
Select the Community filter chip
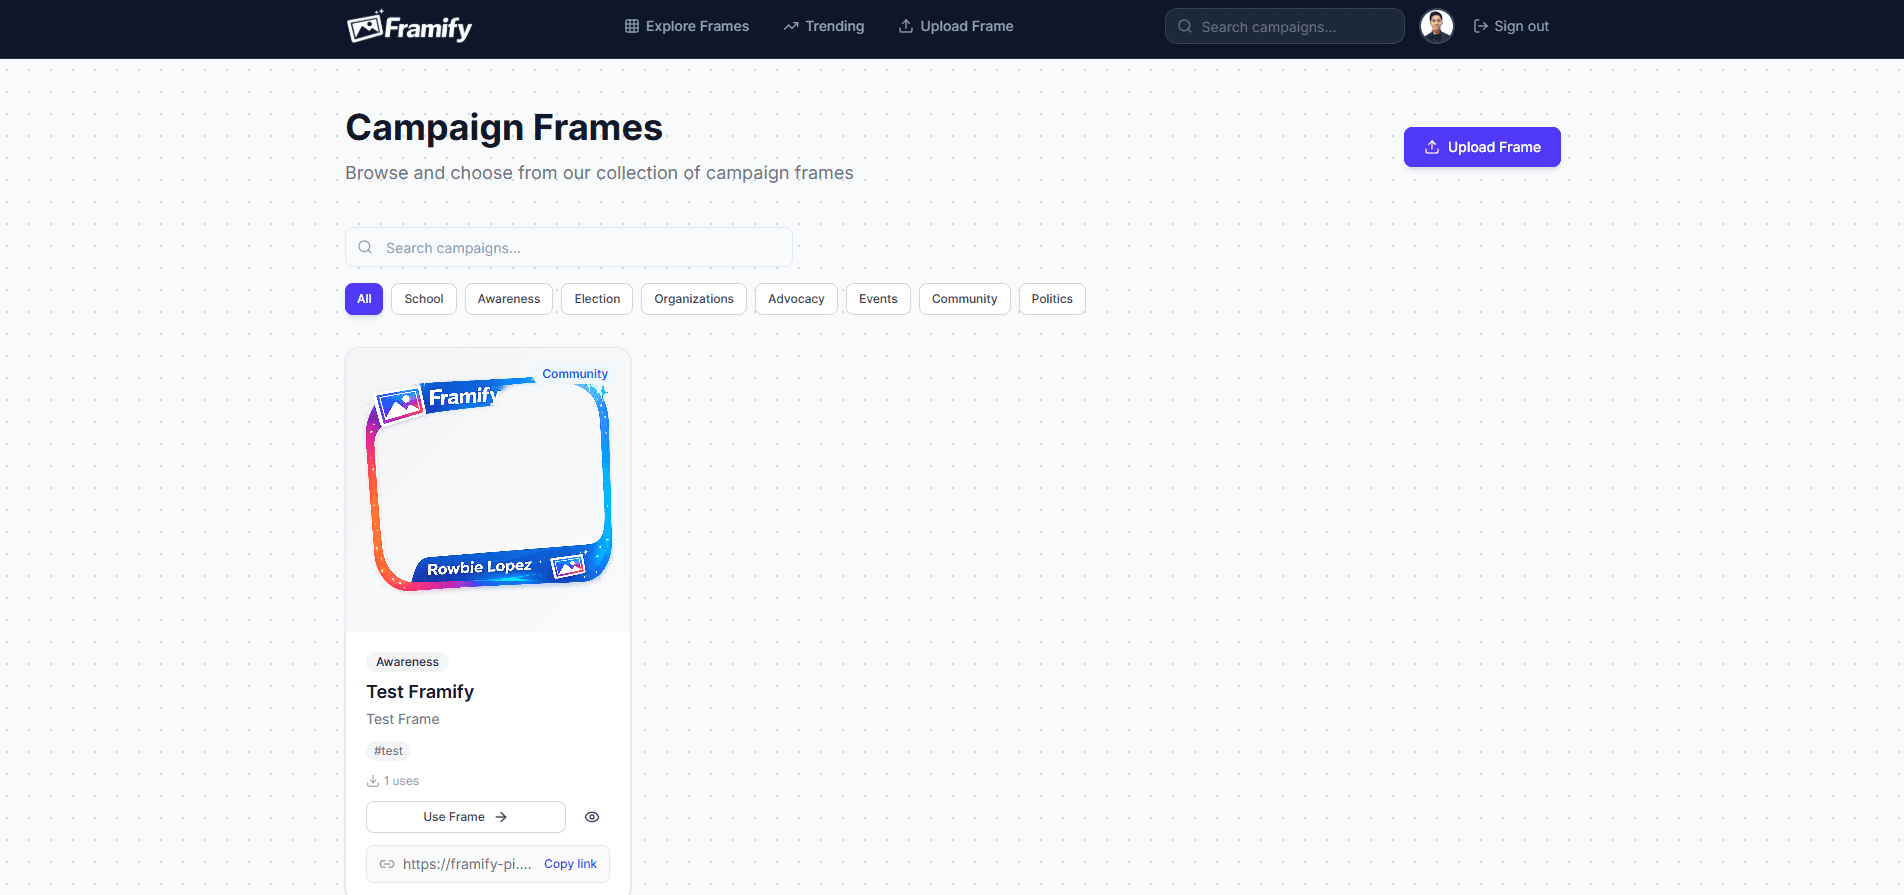[x=965, y=299]
